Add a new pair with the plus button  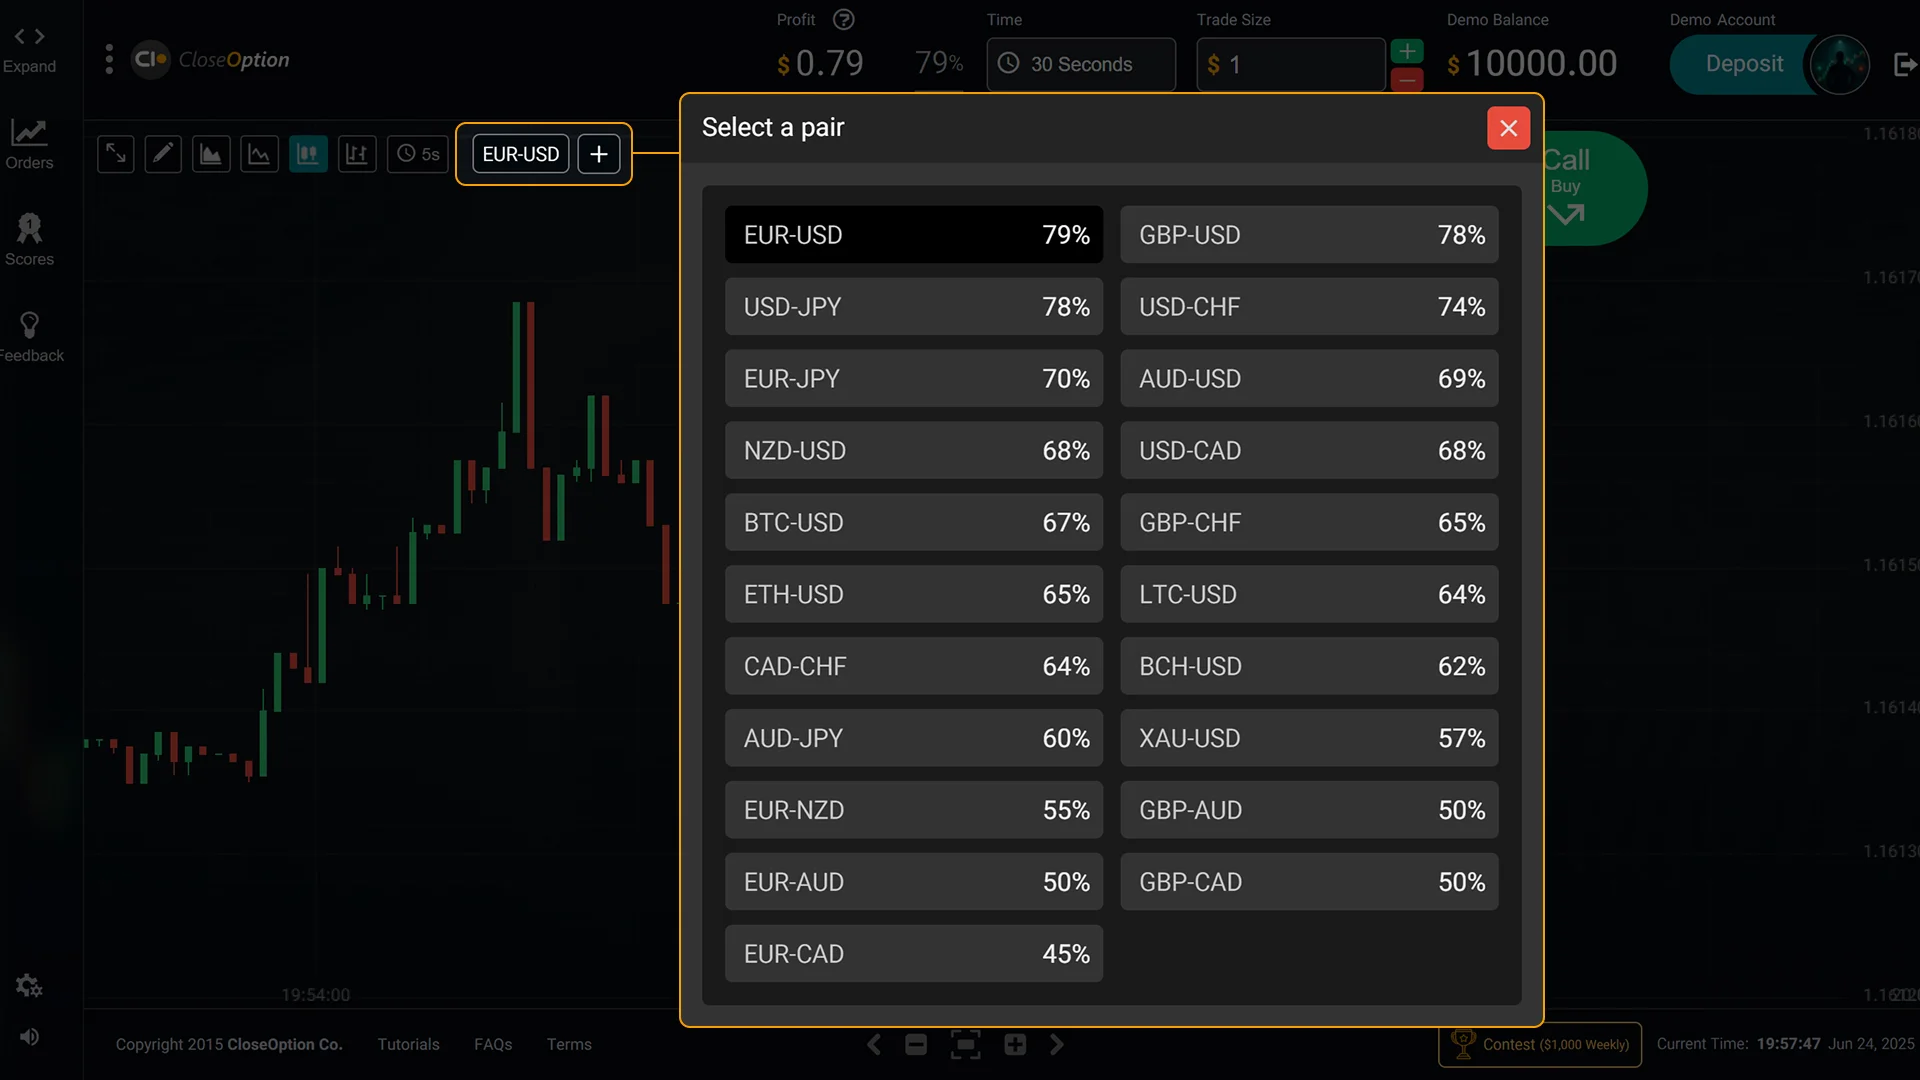pos(598,153)
